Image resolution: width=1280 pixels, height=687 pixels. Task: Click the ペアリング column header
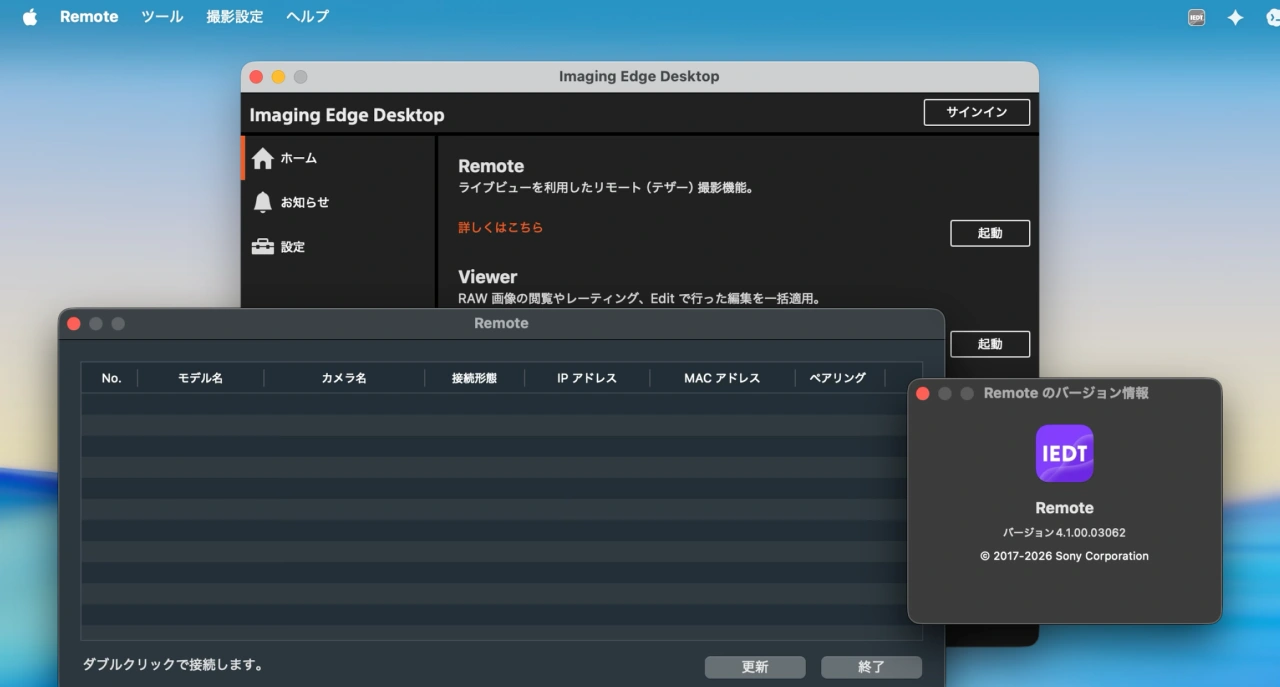(x=837, y=378)
